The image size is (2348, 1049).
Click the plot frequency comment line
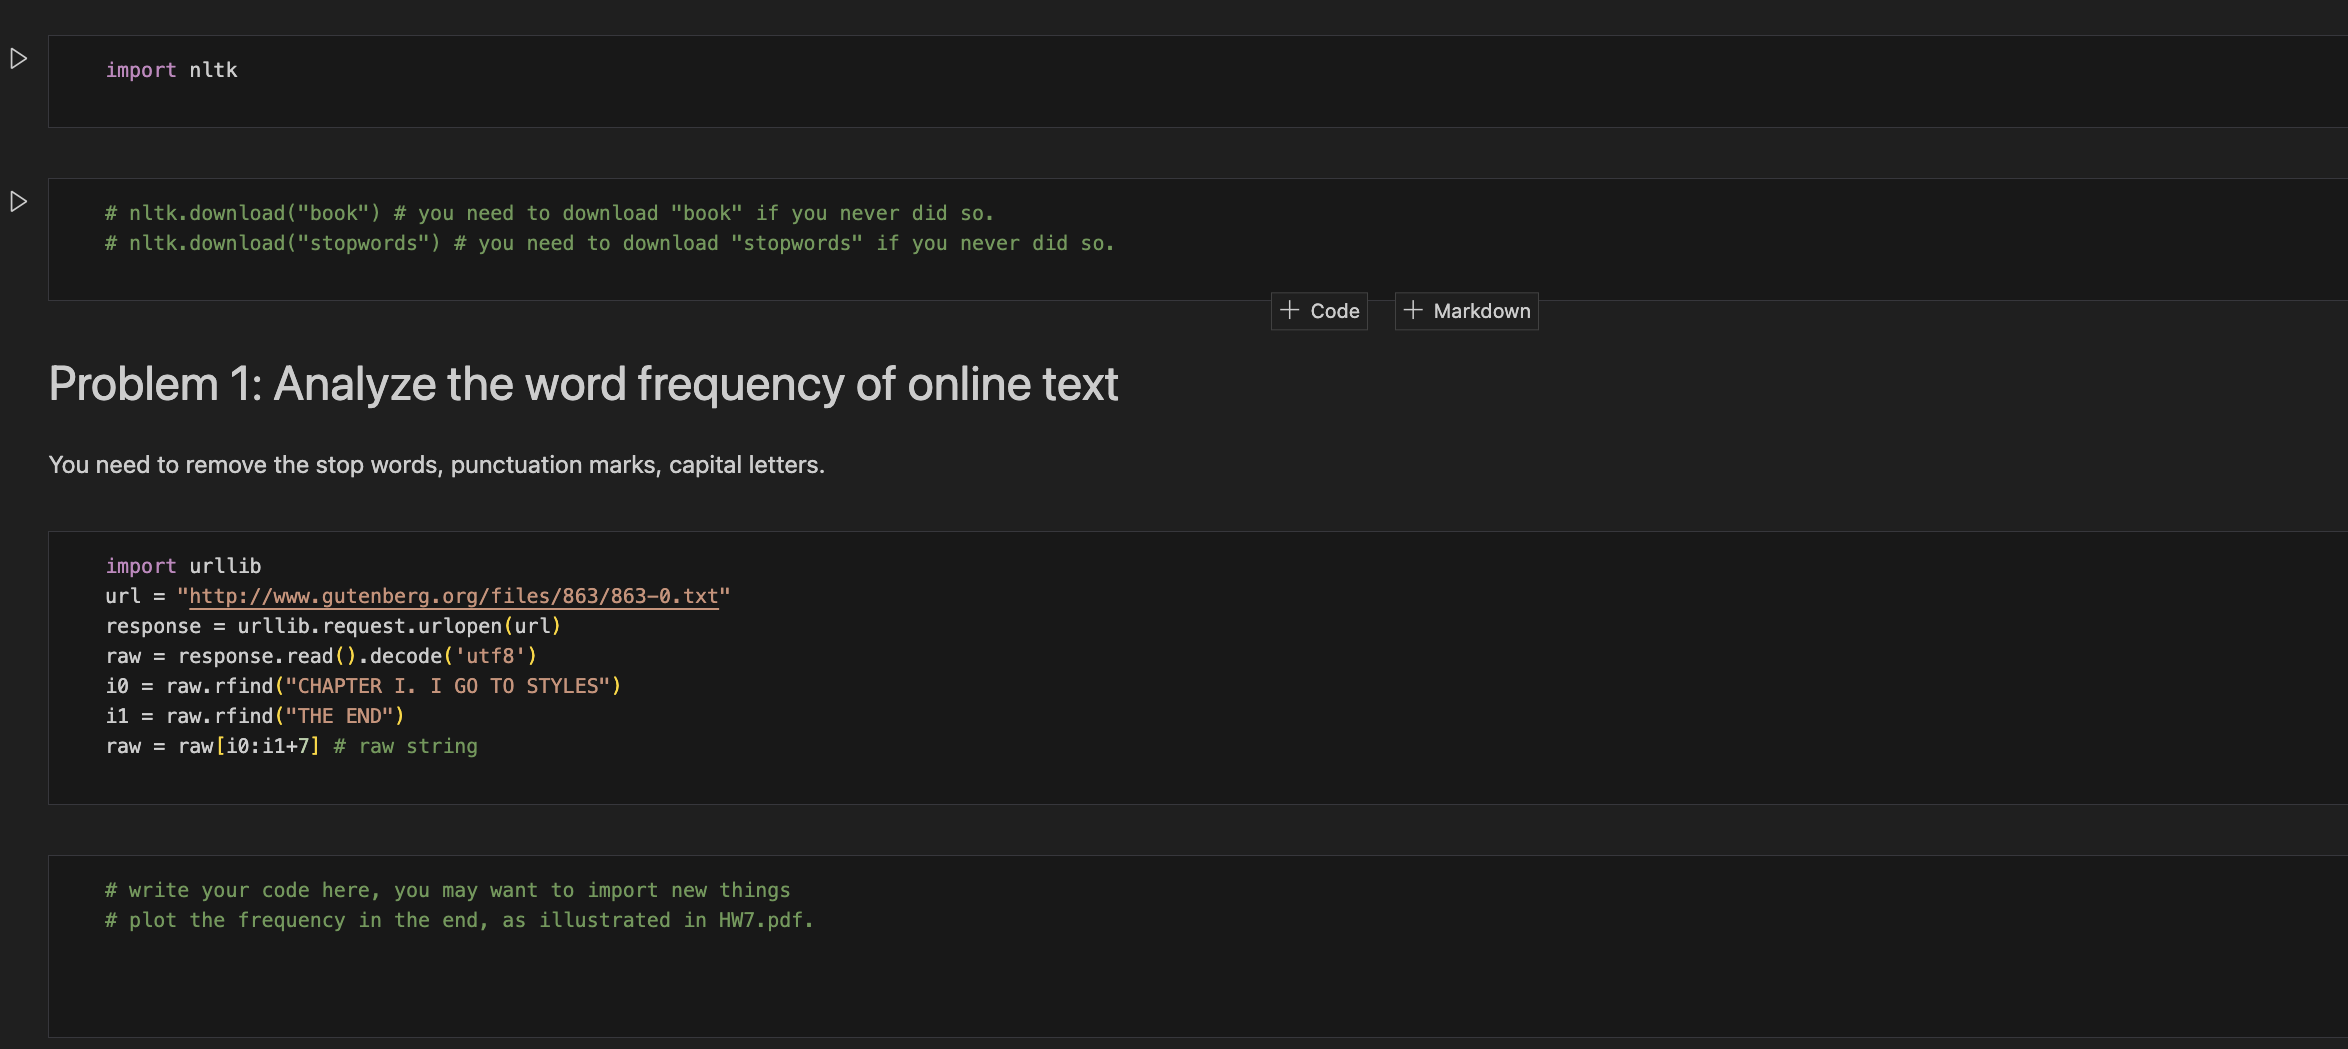point(458,919)
